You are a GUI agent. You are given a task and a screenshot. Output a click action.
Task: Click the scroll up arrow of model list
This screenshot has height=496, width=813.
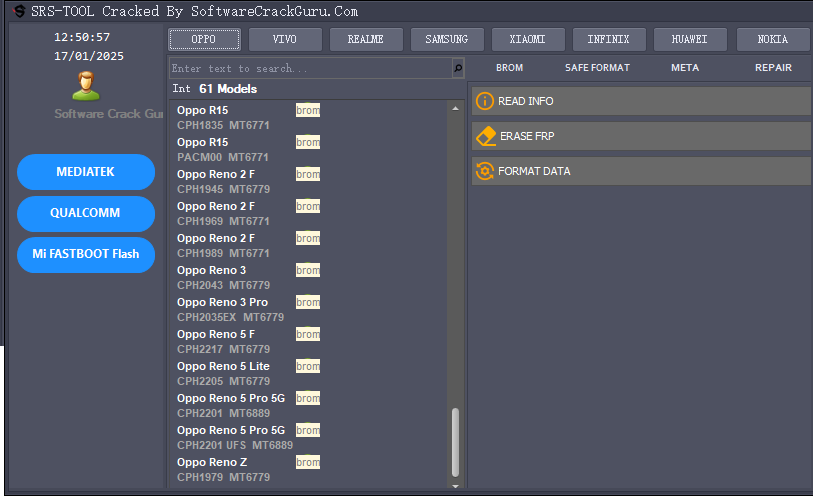pyautogui.click(x=455, y=108)
